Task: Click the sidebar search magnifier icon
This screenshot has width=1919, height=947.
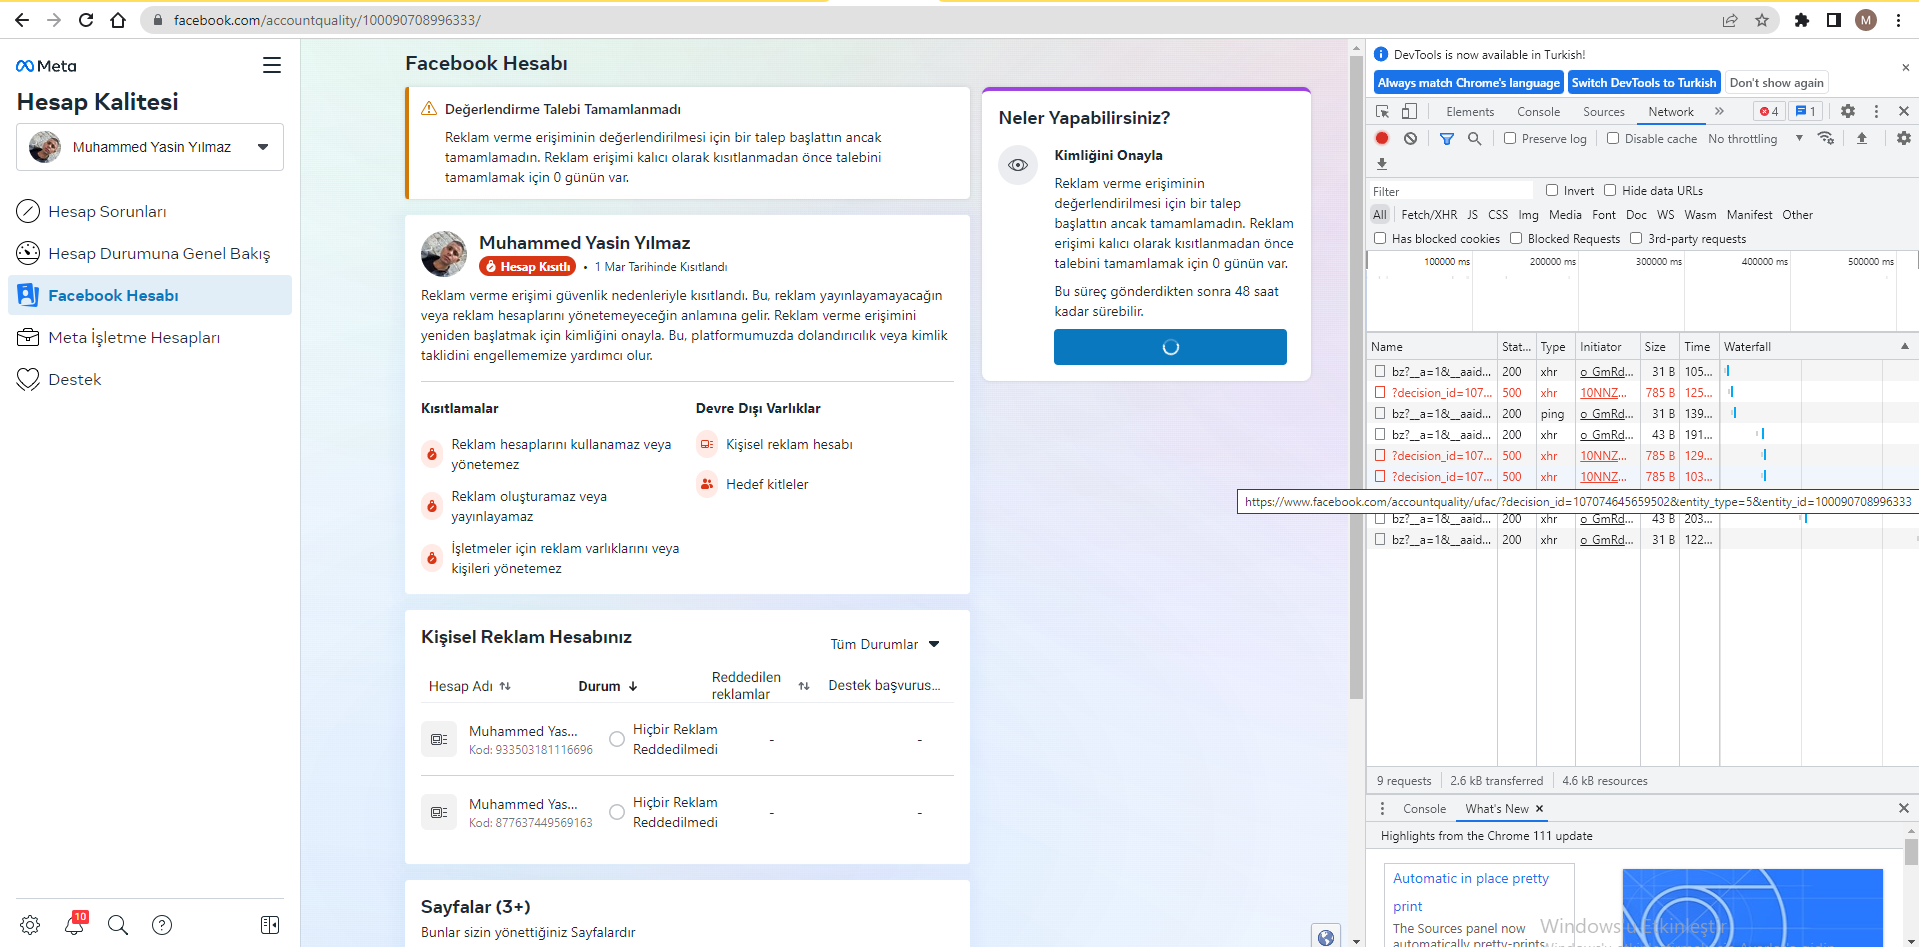Action: 118,925
